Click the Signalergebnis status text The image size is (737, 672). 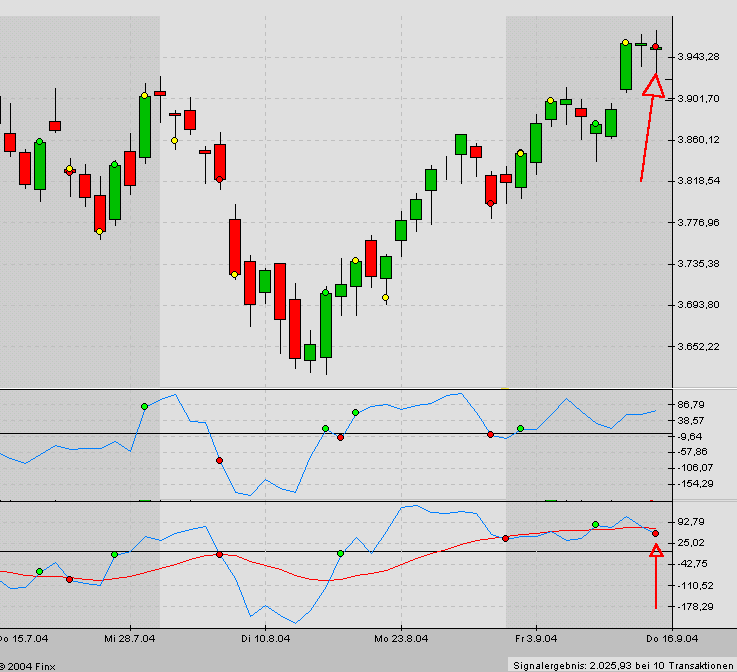(x=620, y=664)
